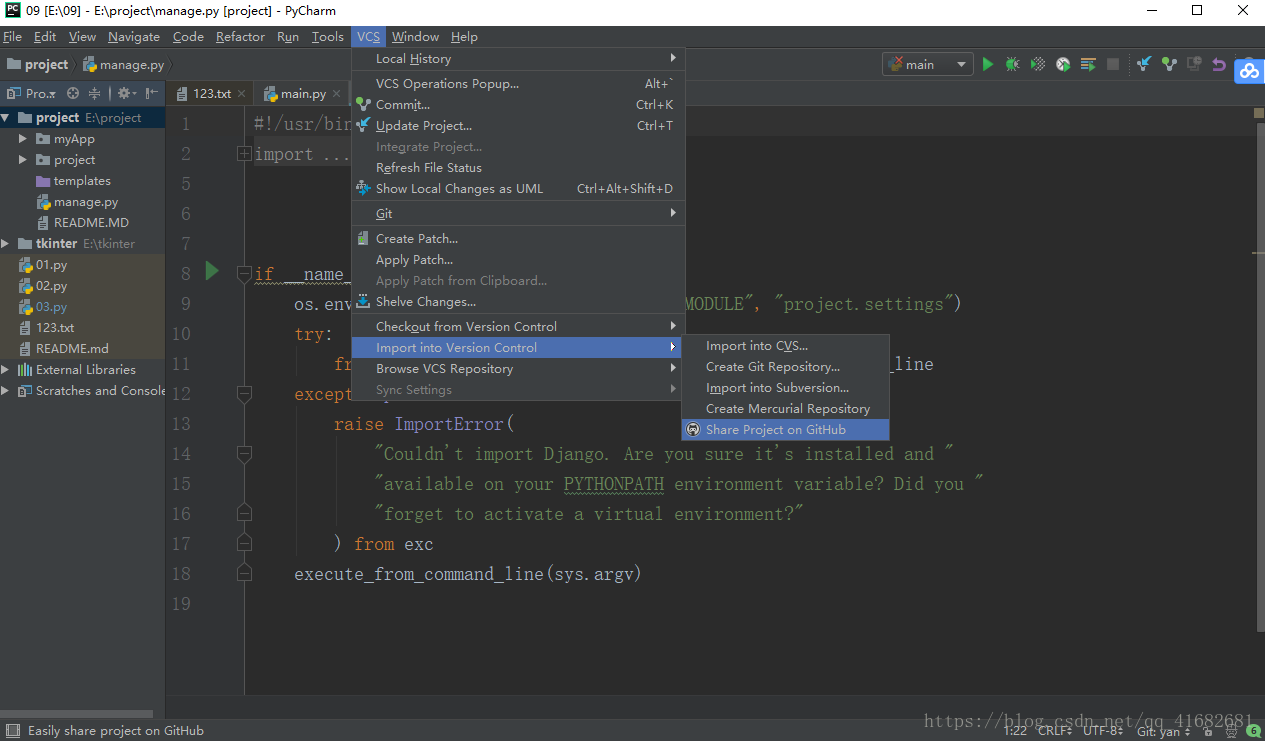The image size is (1265, 741).
Task: Click the project breadcrumb in navigation bar
Action: click(x=38, y=65)
